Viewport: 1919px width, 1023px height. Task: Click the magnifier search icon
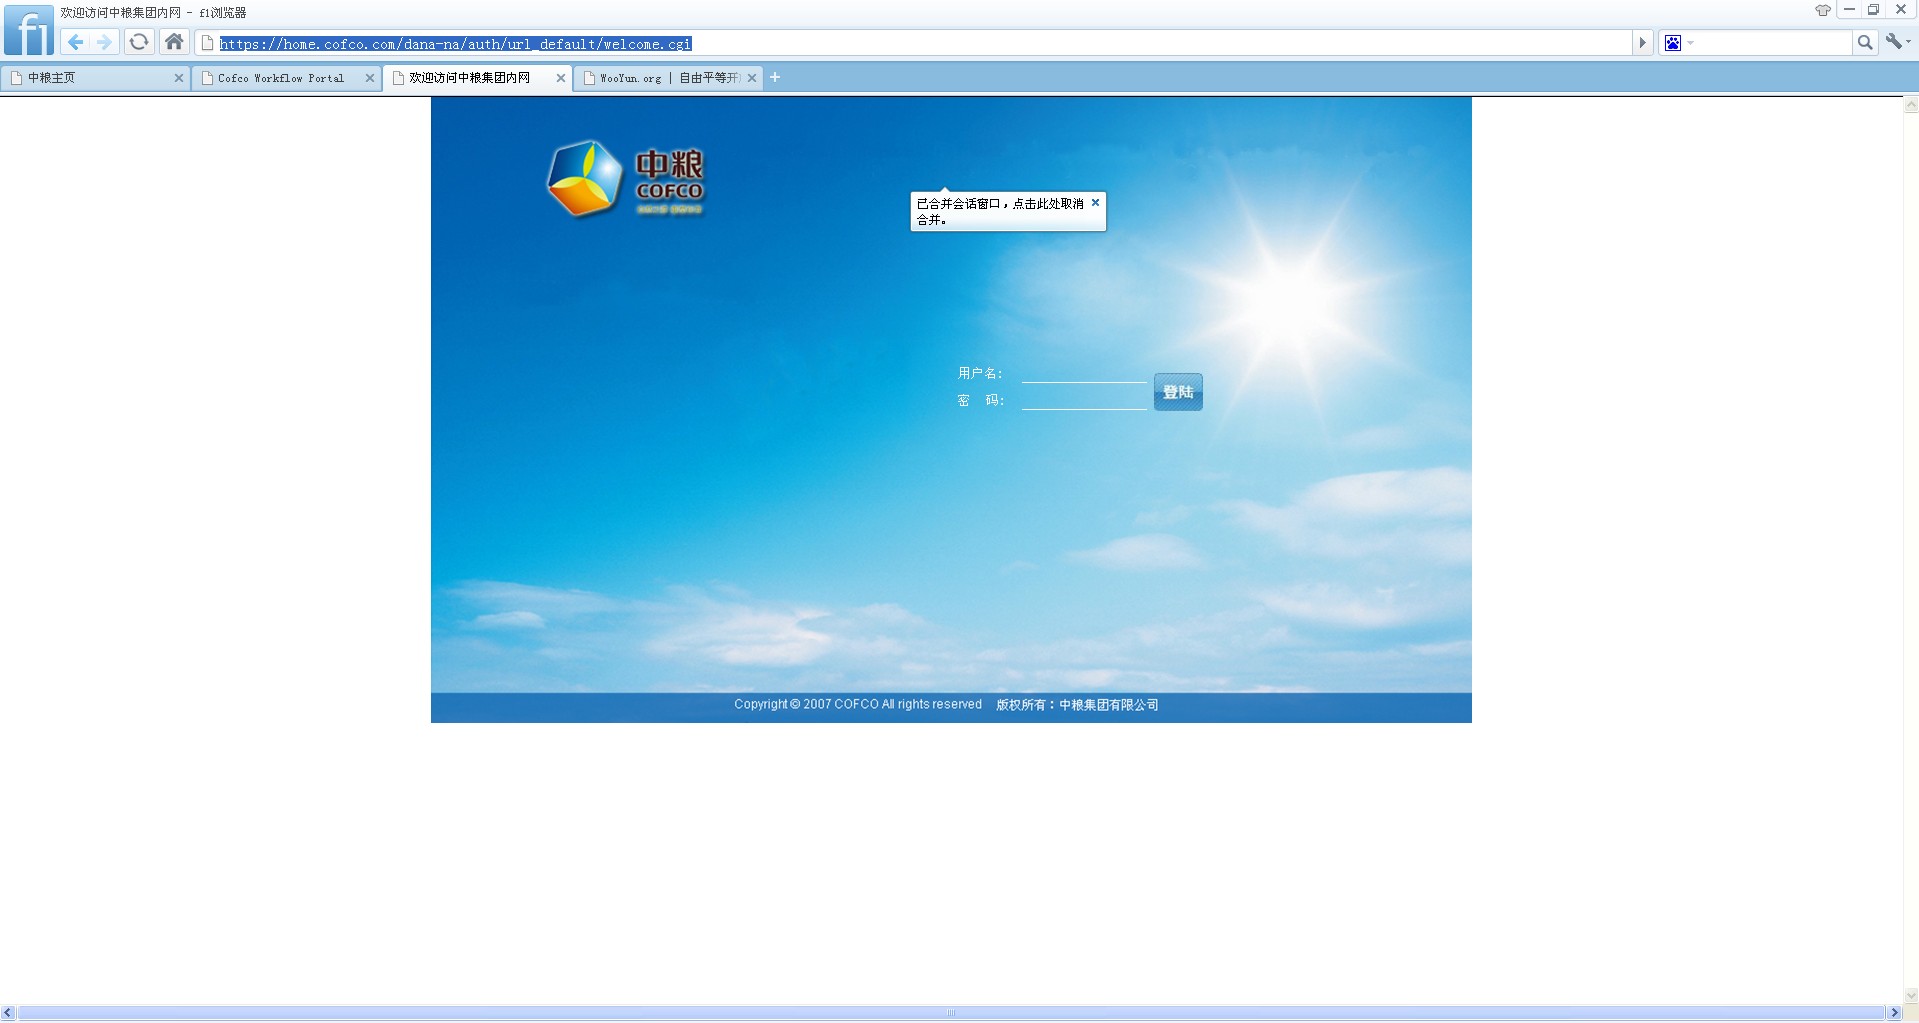point(1864,43)
